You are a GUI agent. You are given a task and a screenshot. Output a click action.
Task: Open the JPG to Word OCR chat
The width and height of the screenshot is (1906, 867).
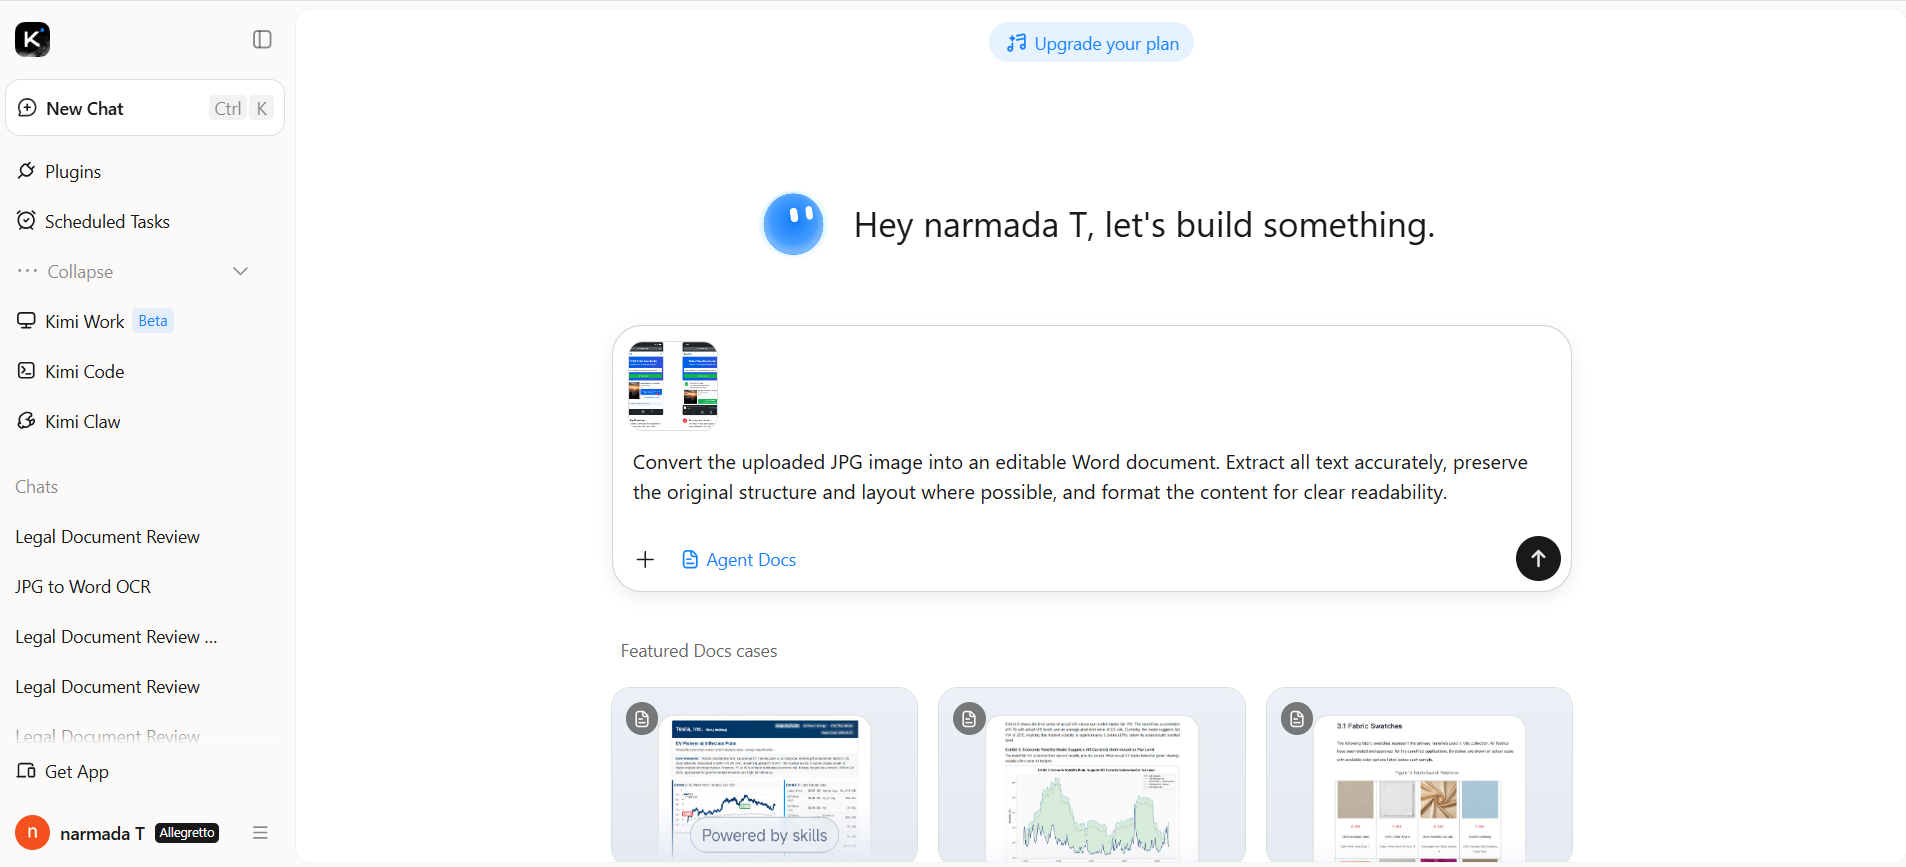point(83,587)
